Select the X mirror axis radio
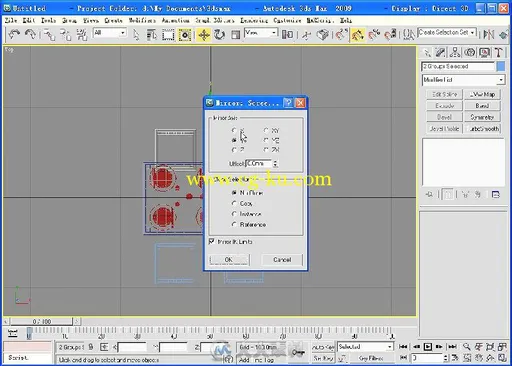The height and width of the screenshot is (366, 512). click(234, 130)
